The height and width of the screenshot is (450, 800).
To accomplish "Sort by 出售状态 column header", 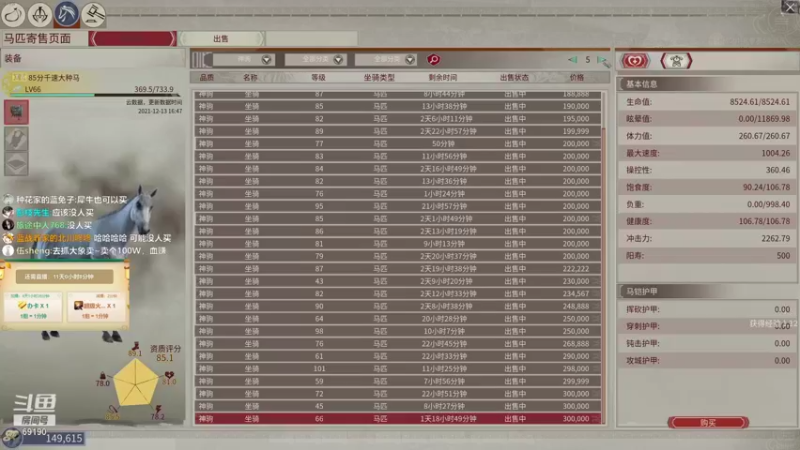I will [x=514, y=78].
